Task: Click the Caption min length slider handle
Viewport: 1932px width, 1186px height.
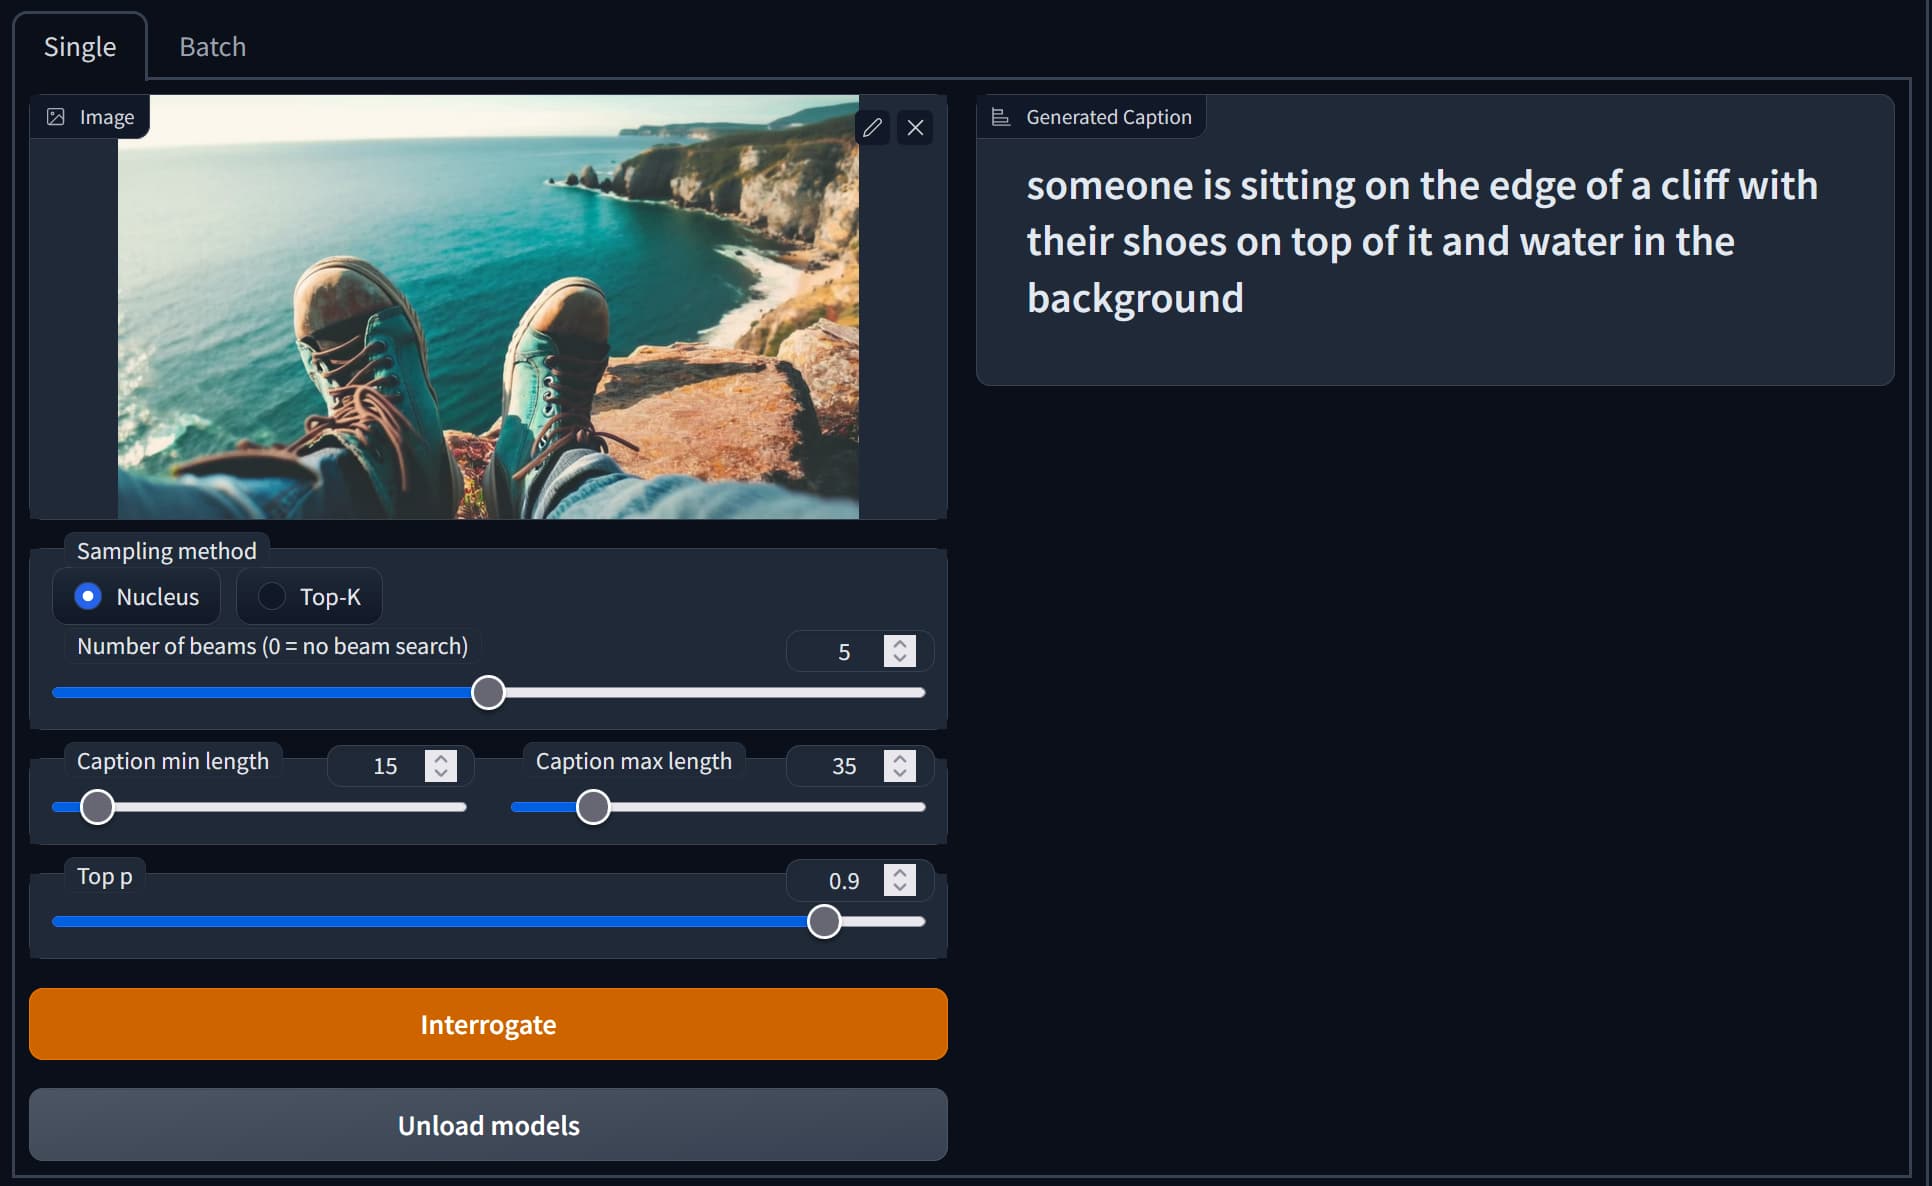Action: [x=97, y=807]
